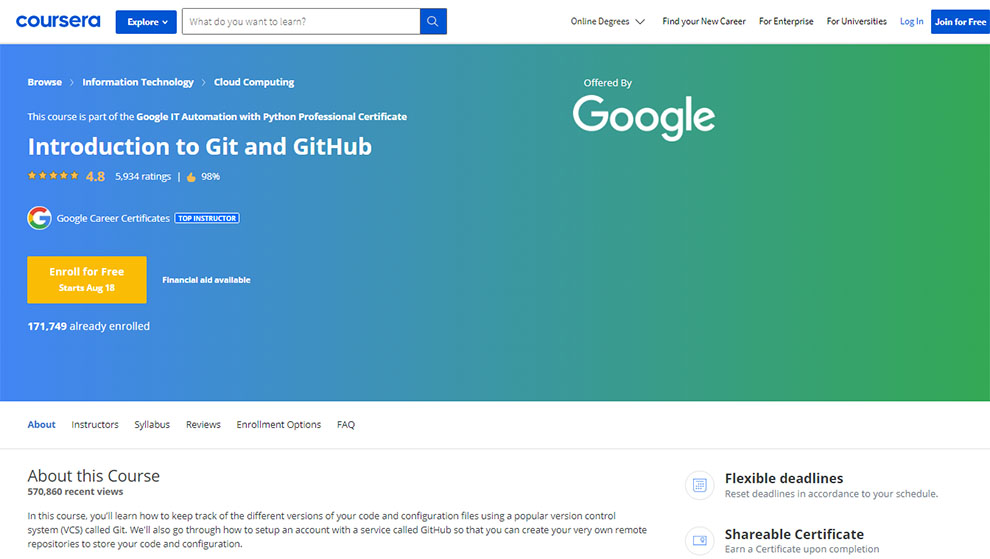Click the 'About this Course' heading
Viewport: 990px width, 559px height.
tap(93, 476)
